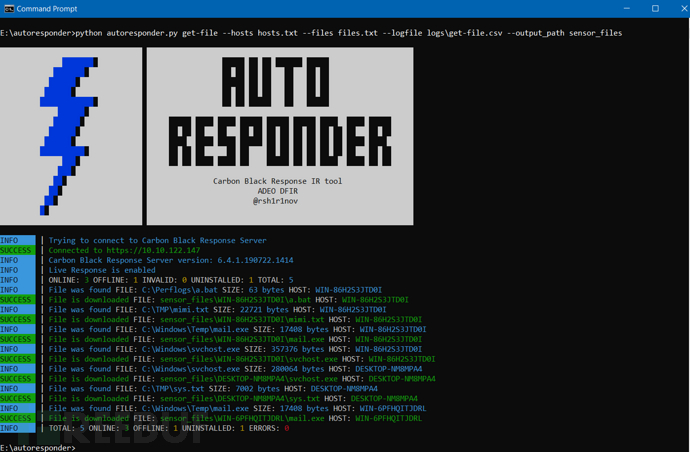Click the AUTO RESPONDER pixel banner
Viewport: 690px width, 452px height.
click(280, 111)
